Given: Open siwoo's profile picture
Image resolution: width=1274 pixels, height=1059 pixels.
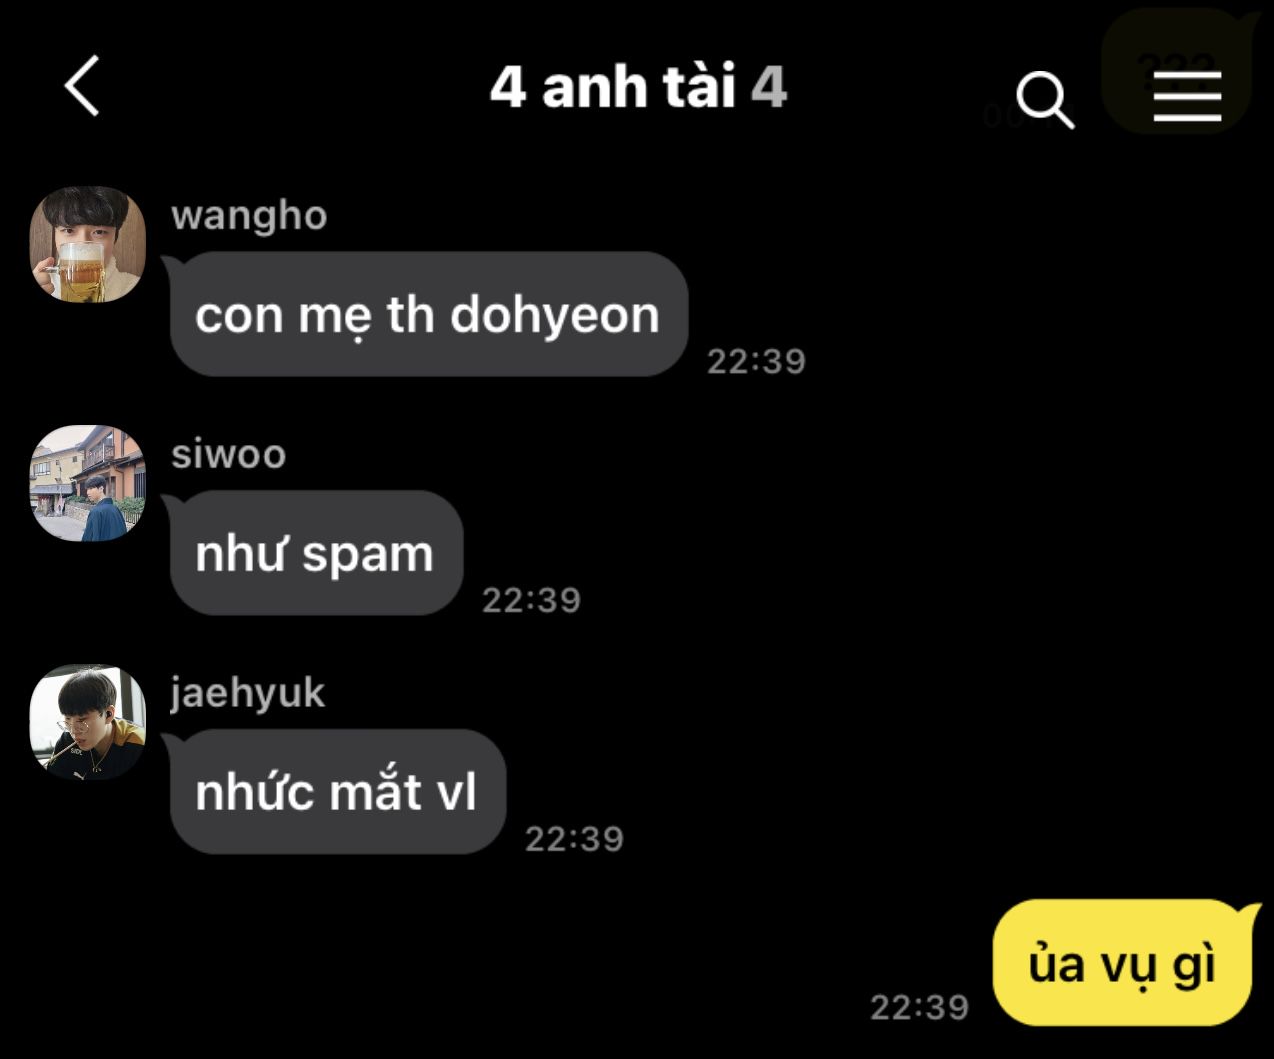Looking at the screenshot, I should tap(88, 483).
